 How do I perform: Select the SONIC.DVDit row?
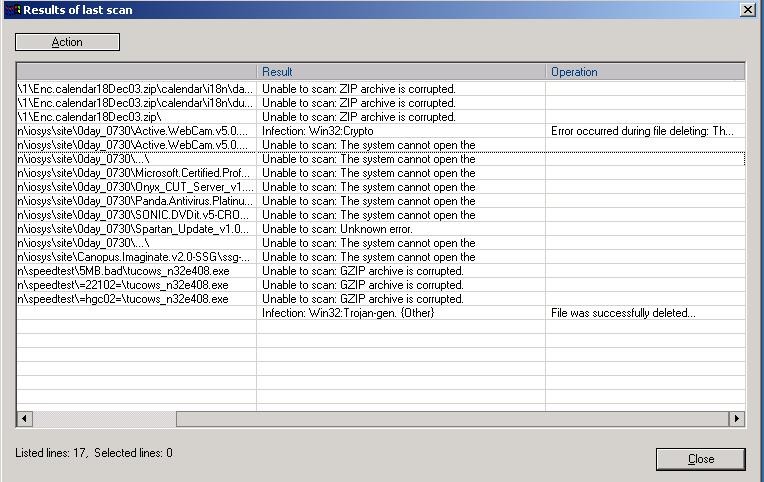click(x=136, y=215)
